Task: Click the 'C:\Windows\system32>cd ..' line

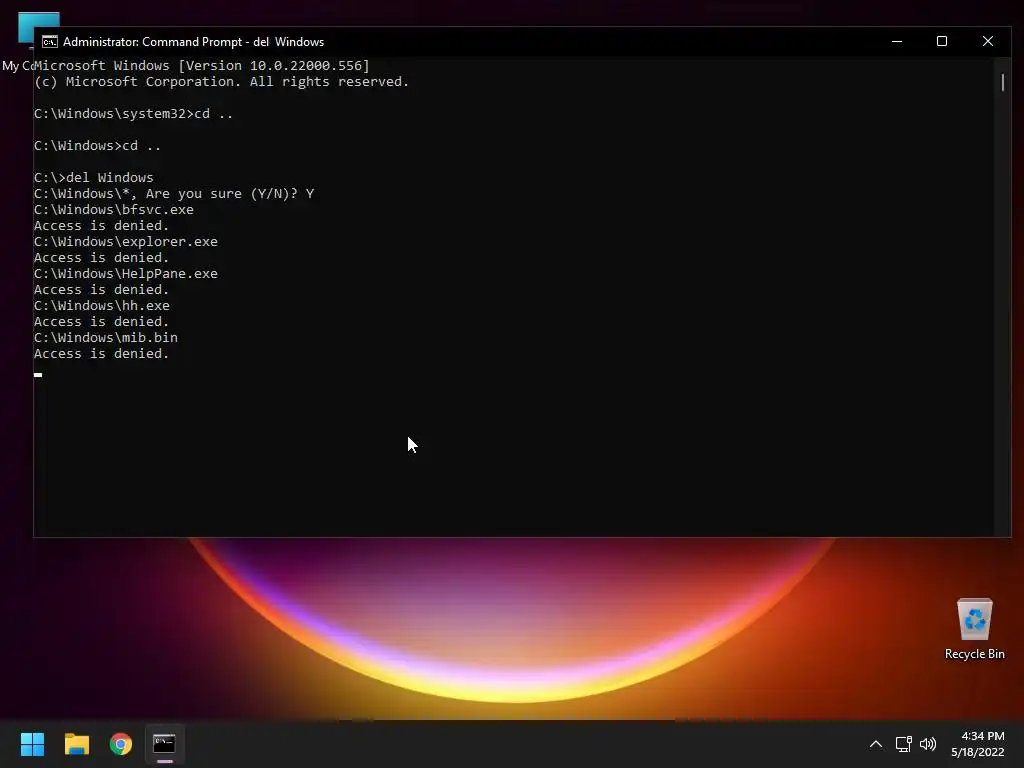Action: (133, 114)
